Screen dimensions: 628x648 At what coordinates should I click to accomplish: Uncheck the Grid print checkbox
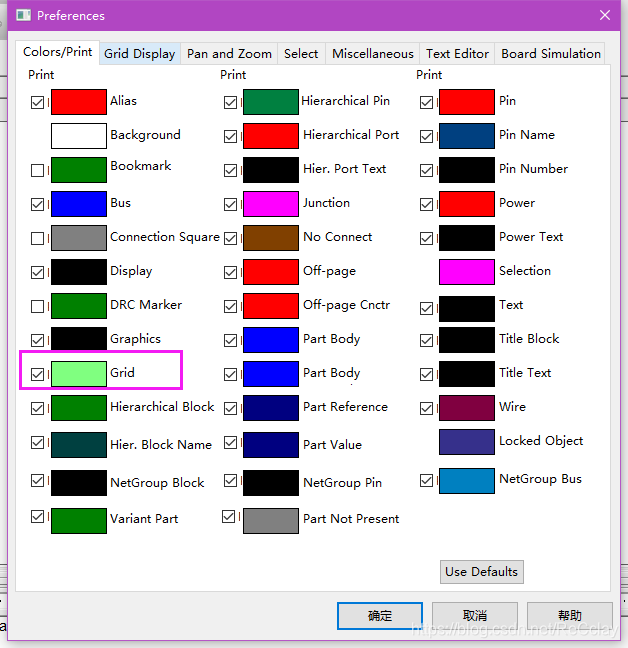38,374
